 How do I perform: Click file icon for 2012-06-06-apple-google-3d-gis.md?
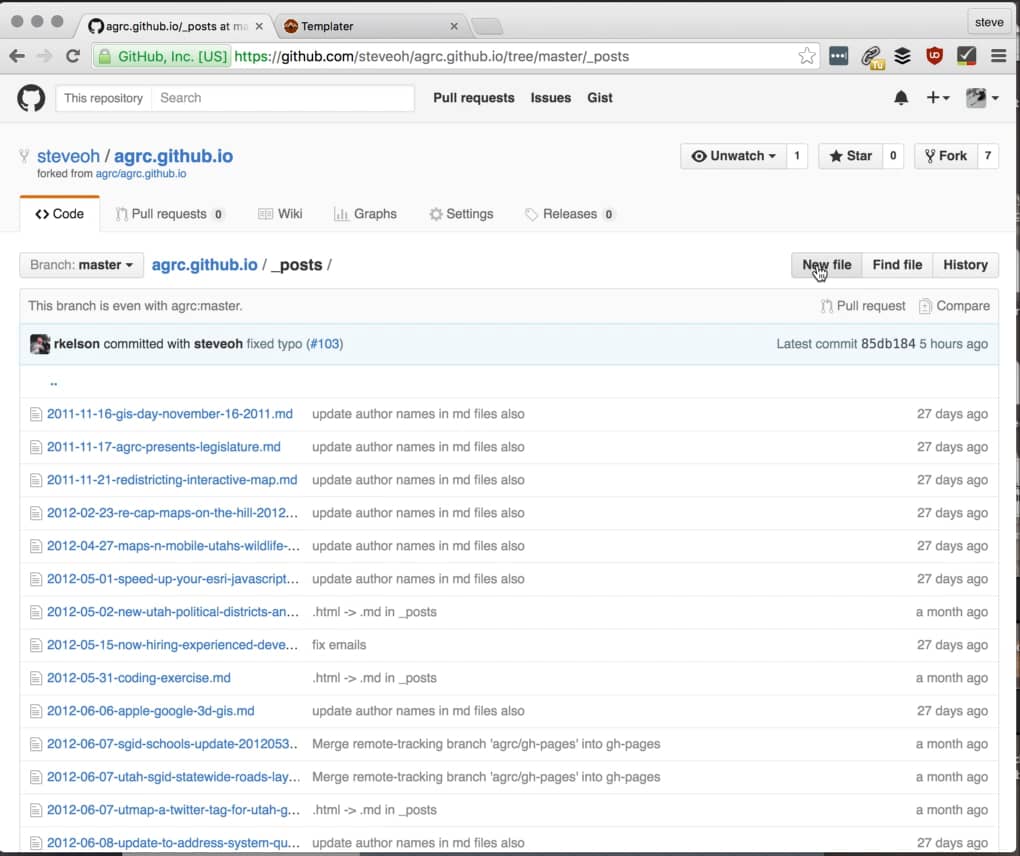[36, 712]
